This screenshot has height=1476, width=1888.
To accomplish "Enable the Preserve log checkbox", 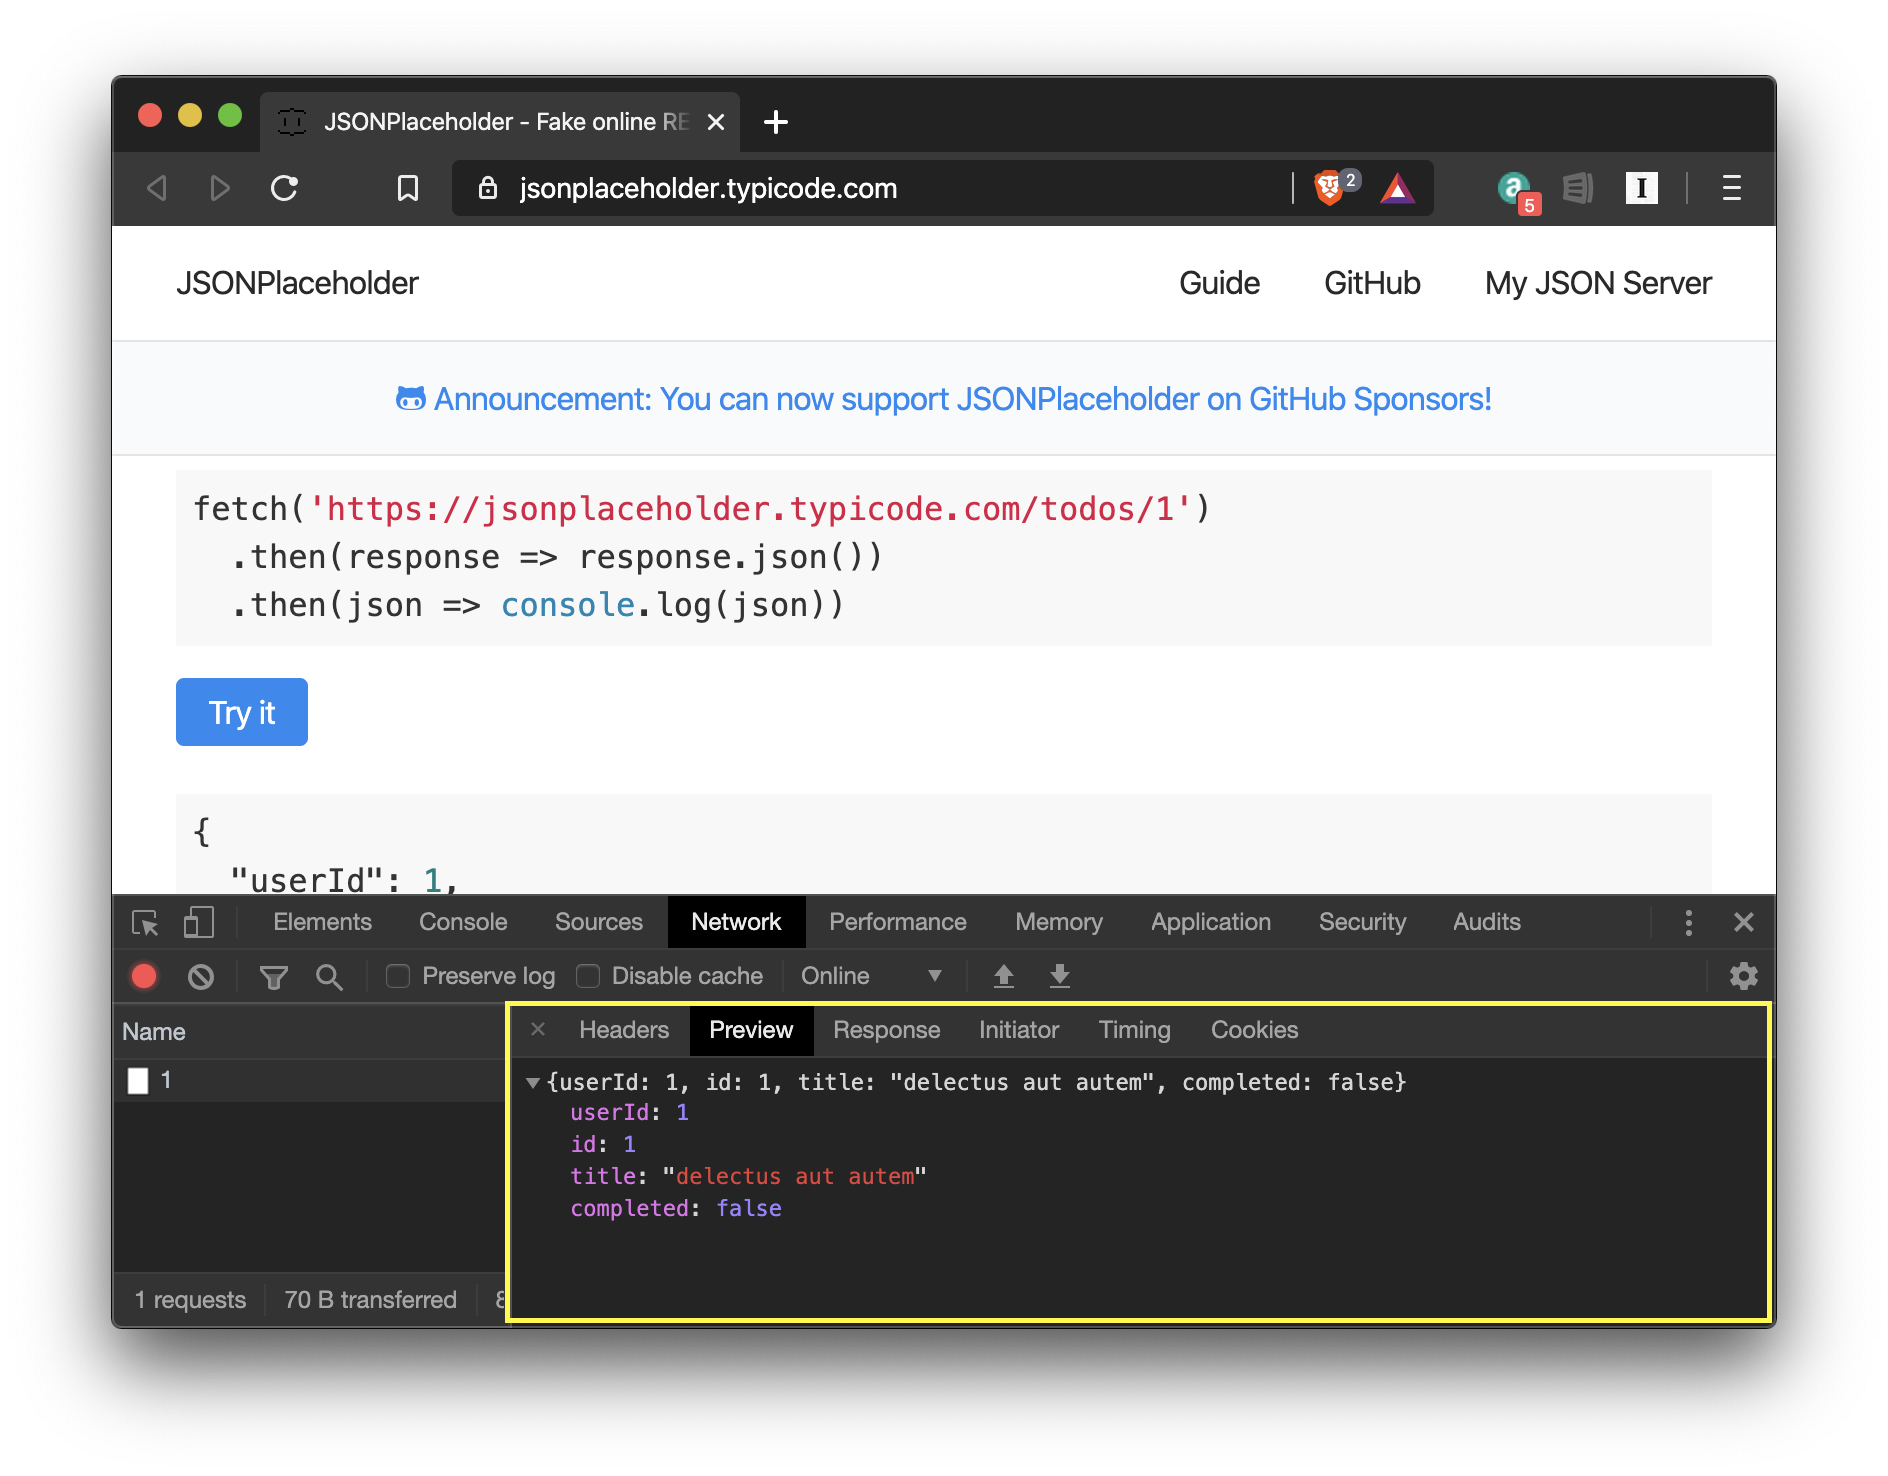I will pyautogui.click(x=398, y=976).
